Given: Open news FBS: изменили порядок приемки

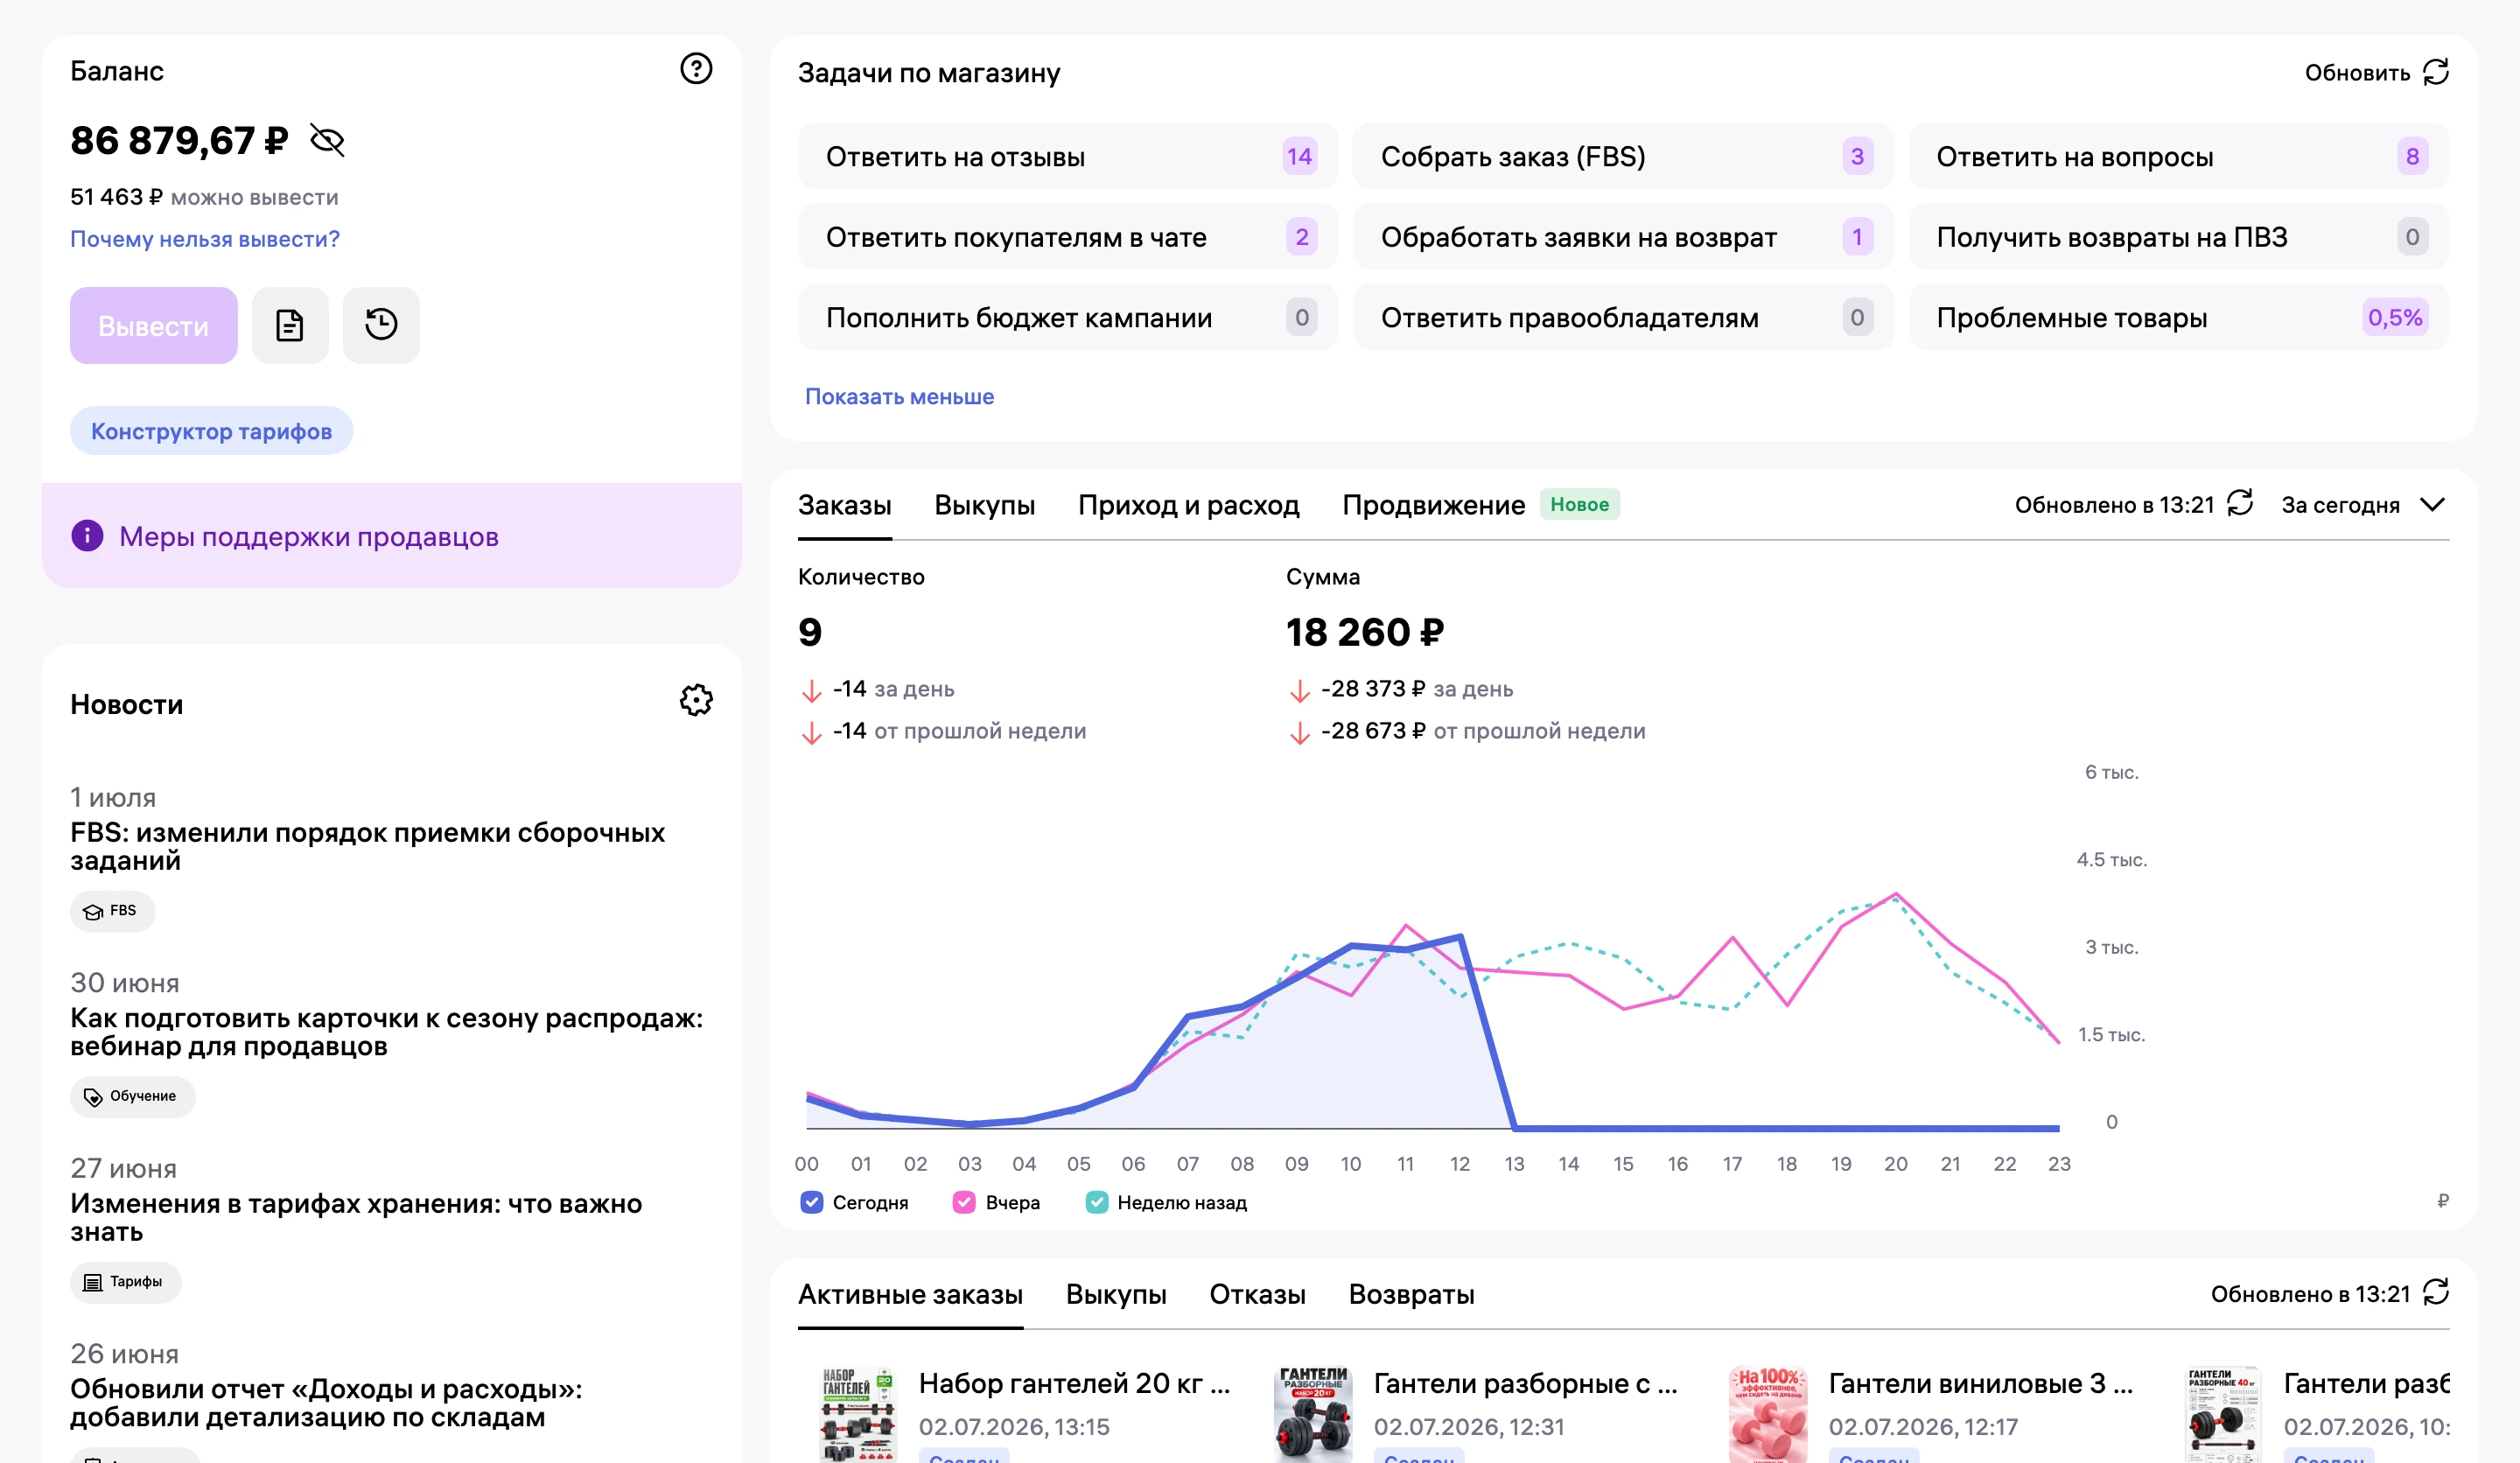Looking at the screenshot, I should [x=367, y=846].
